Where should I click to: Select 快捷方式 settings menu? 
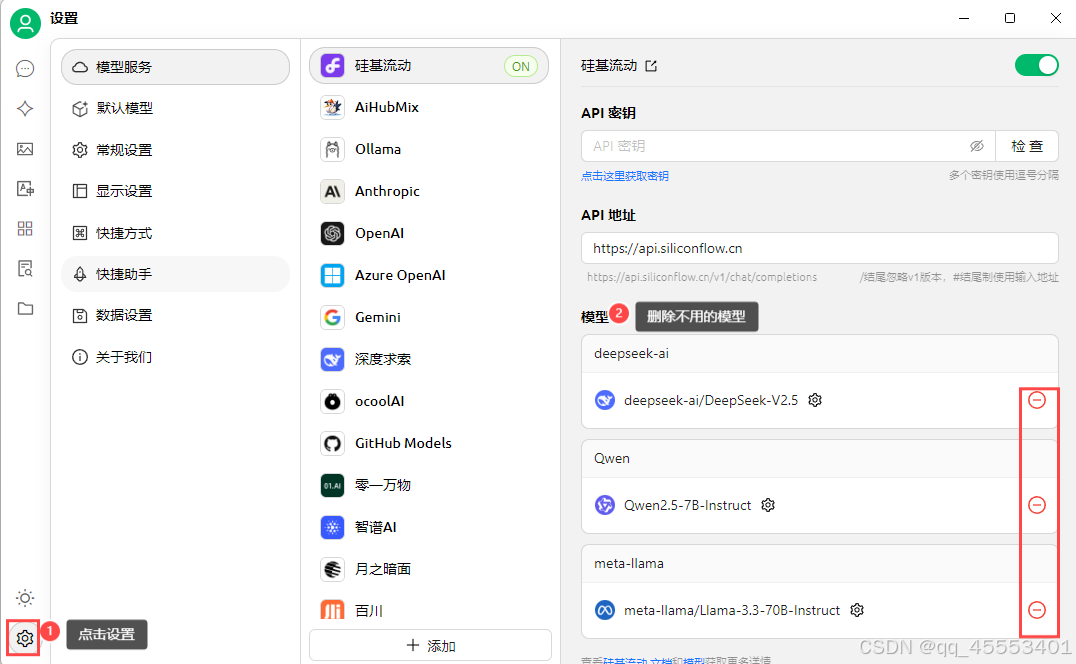pyautogui.click(x=176, y=233)
